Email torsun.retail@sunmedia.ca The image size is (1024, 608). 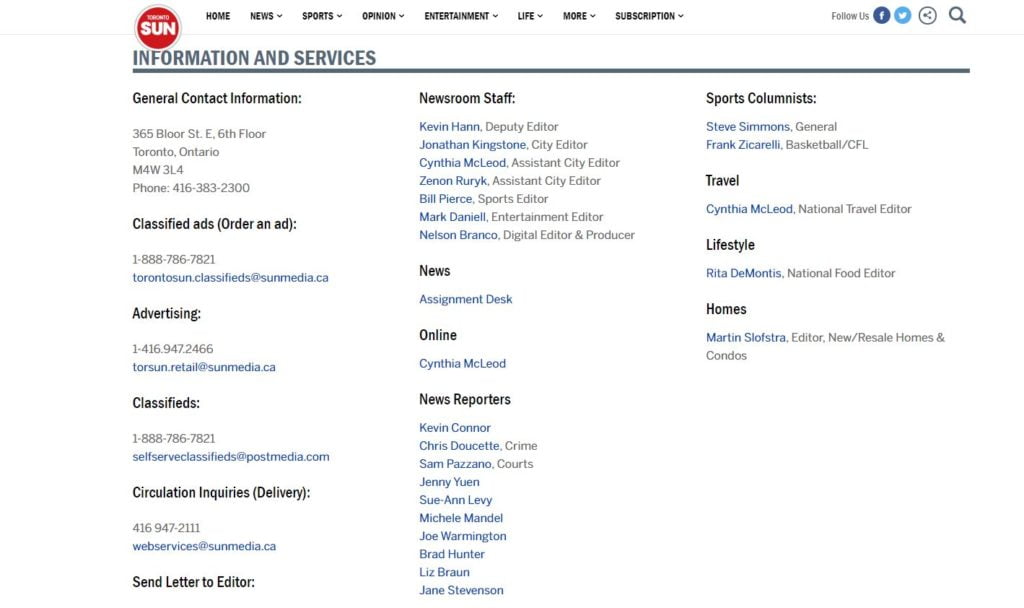[204, 367]
